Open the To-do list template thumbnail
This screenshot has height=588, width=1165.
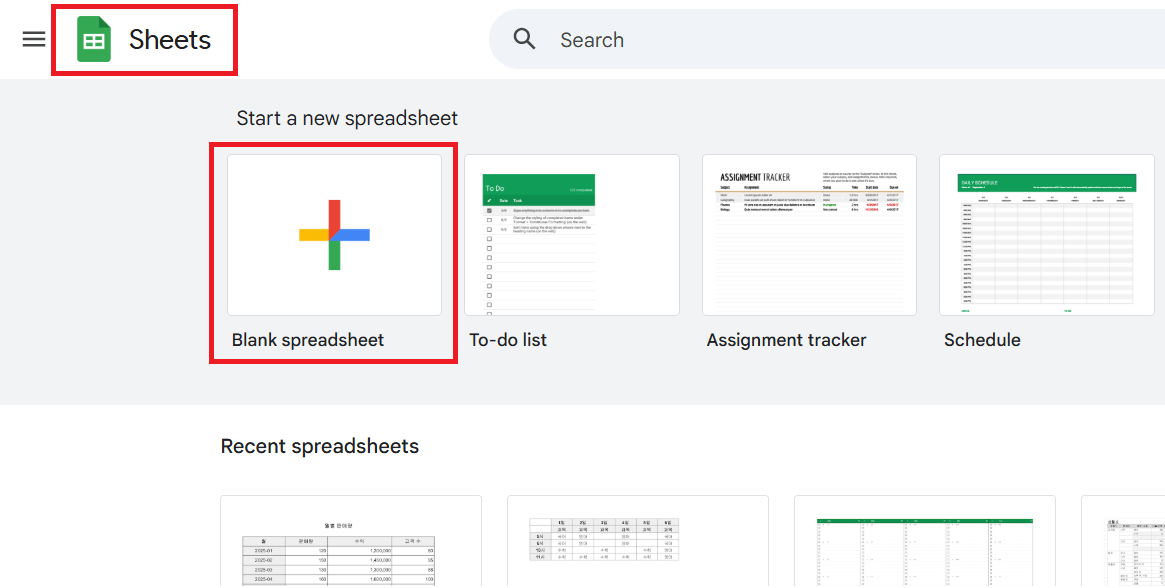pos(572,235)
